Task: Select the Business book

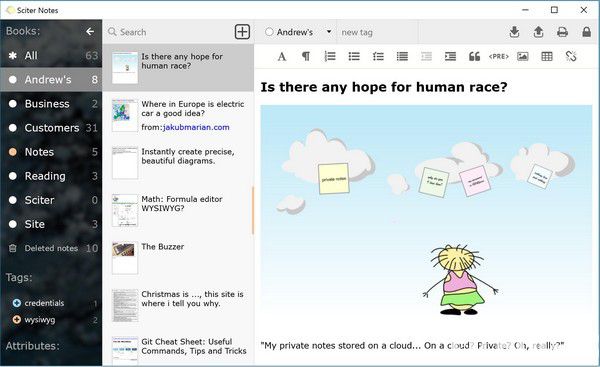Action: 51,104
